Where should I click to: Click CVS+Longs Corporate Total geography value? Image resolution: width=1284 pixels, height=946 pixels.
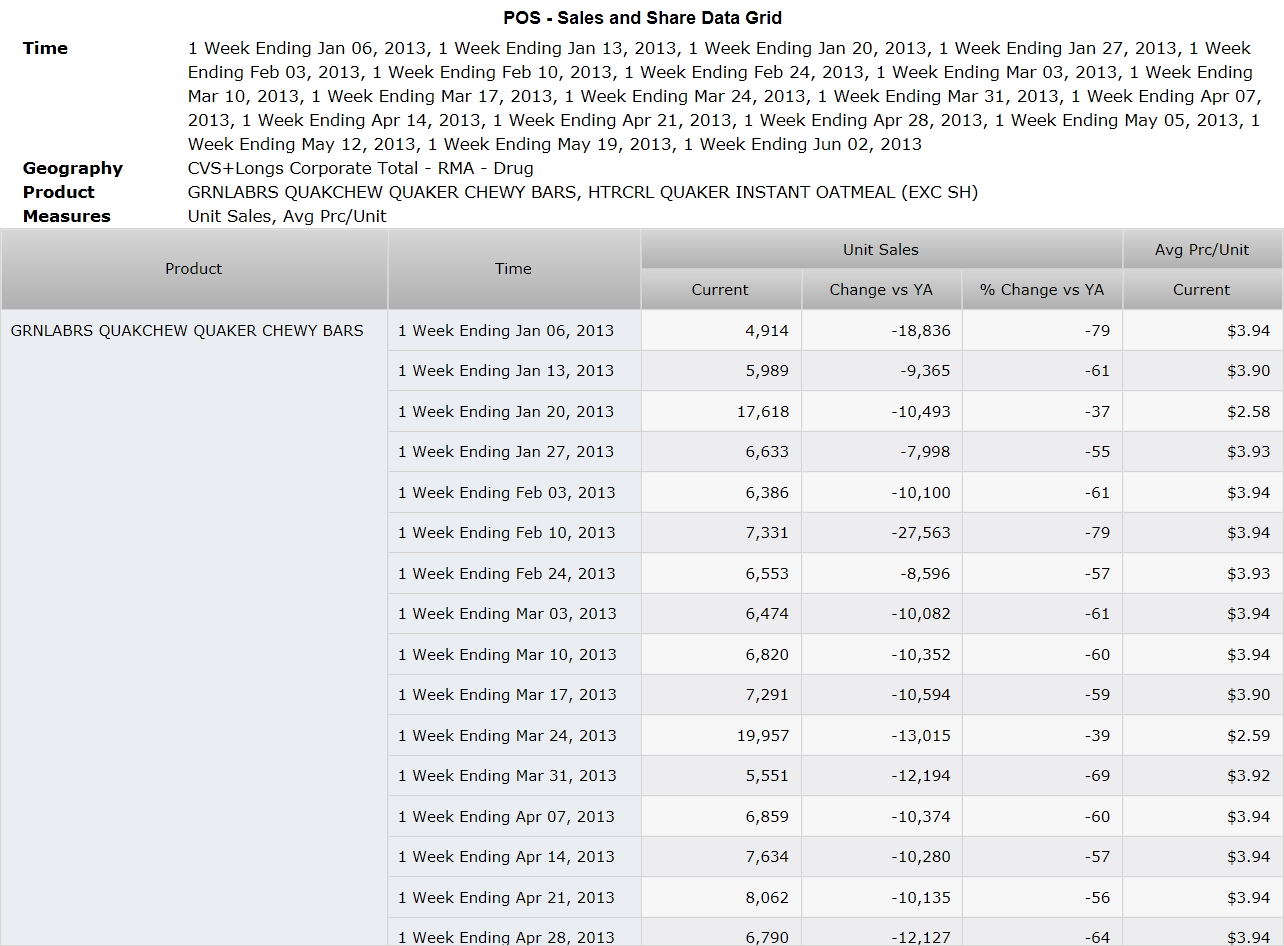point(361,168)
